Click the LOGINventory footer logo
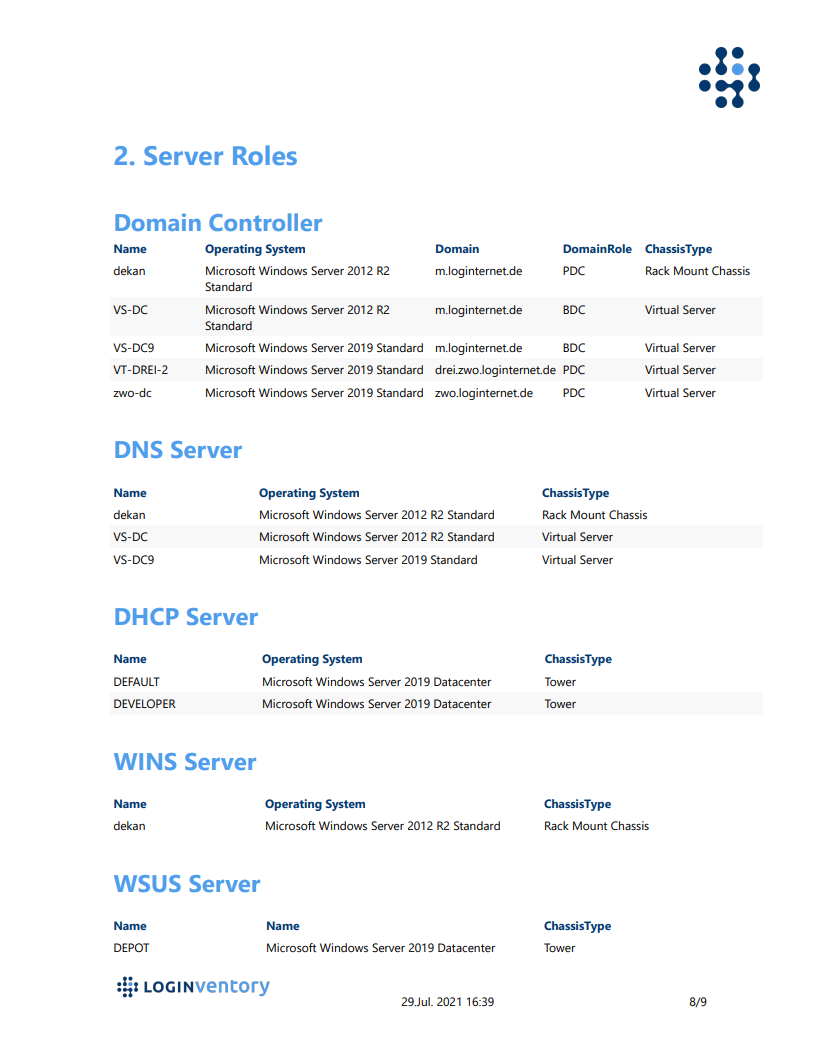This screenshot has width=816, height=1056. point(193,987)
